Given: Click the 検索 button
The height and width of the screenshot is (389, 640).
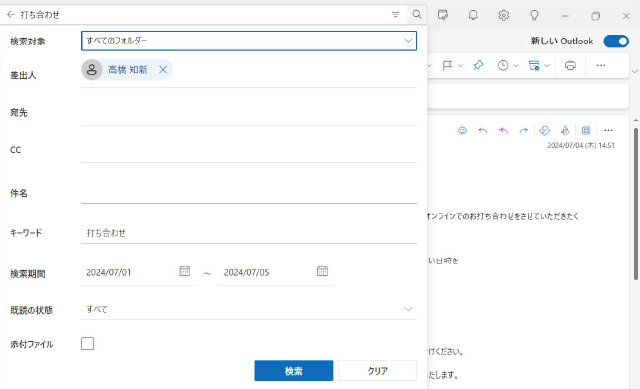Looking at the screenshot, I should coord(293,371).
